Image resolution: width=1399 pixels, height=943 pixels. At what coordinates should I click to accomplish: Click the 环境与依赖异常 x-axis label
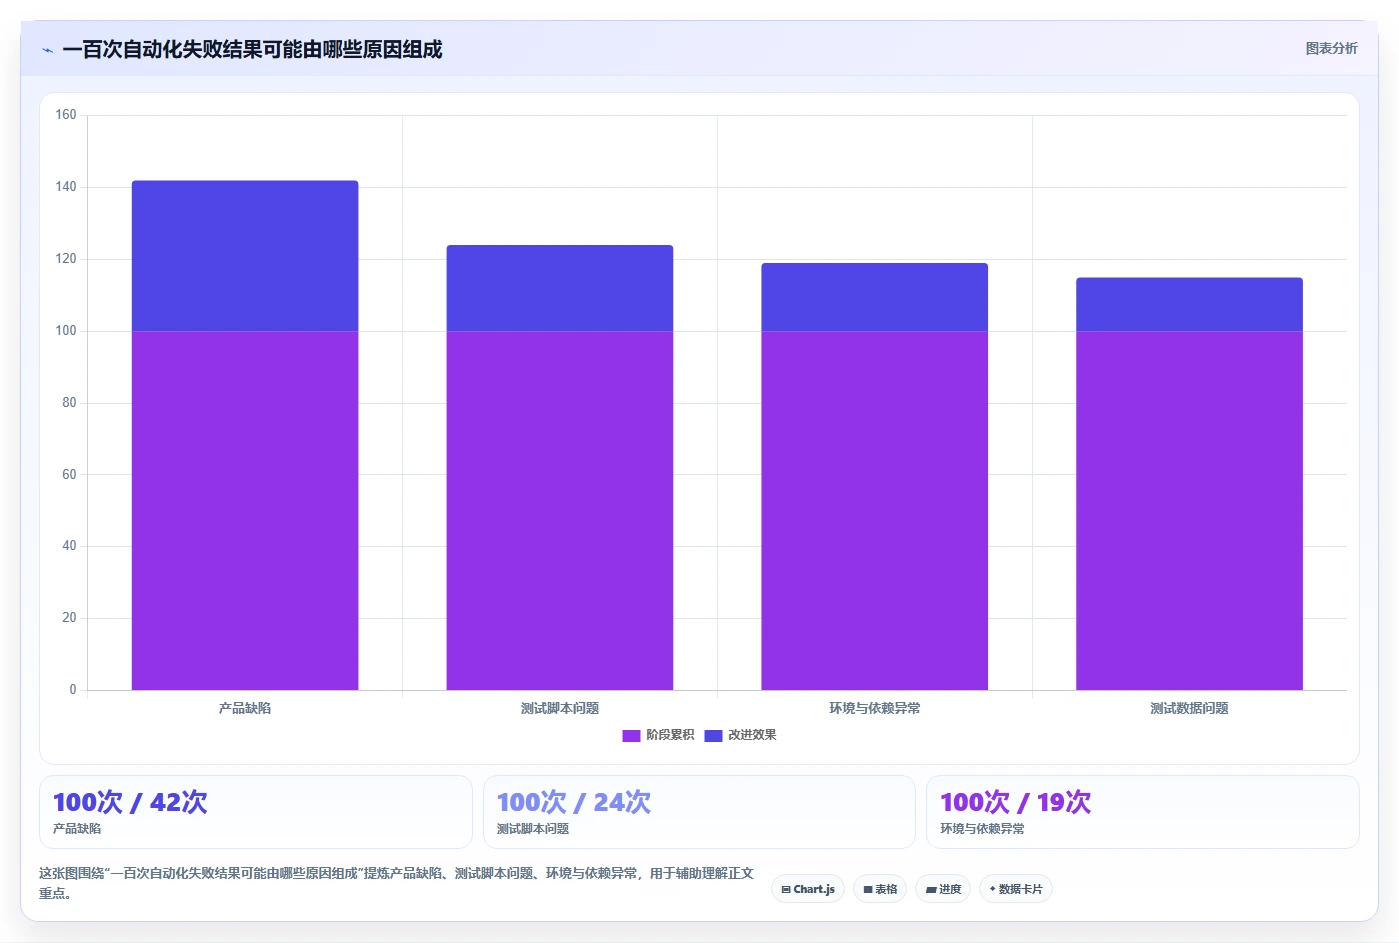click(x=875, y=708)
